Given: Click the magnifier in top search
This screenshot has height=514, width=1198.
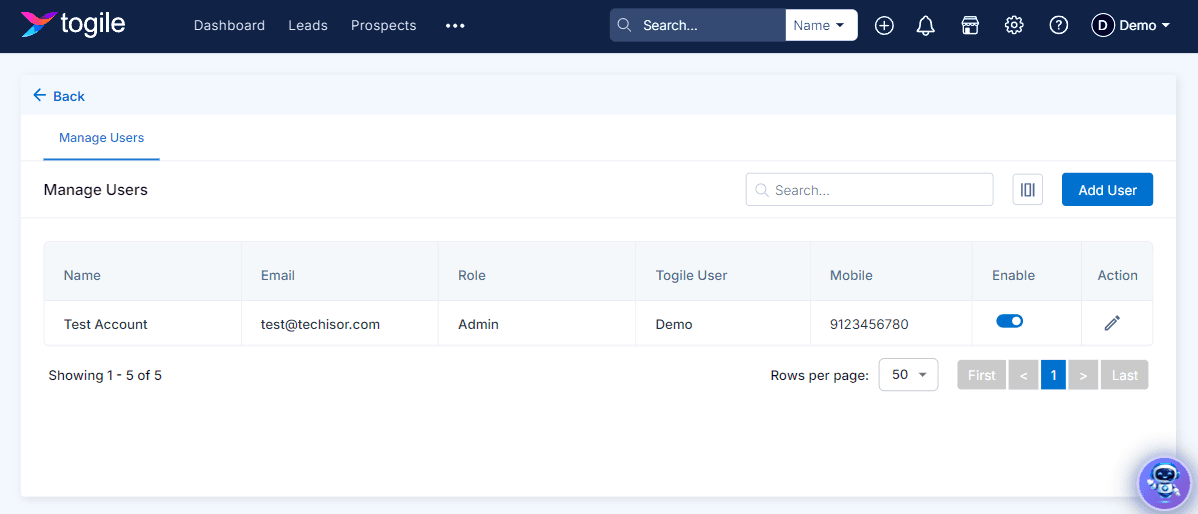Looking at the screenshot, I should 624,25.
